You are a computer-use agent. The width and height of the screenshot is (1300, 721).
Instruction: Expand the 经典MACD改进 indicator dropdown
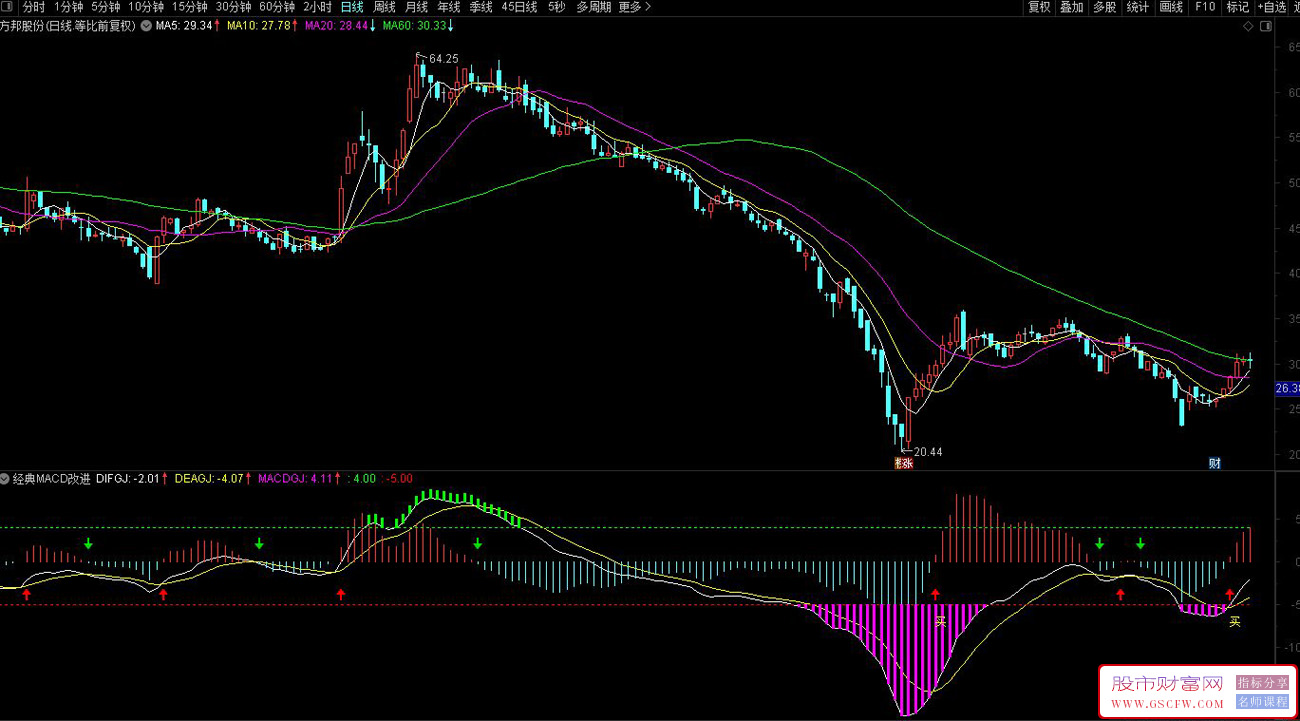point(6,479)
